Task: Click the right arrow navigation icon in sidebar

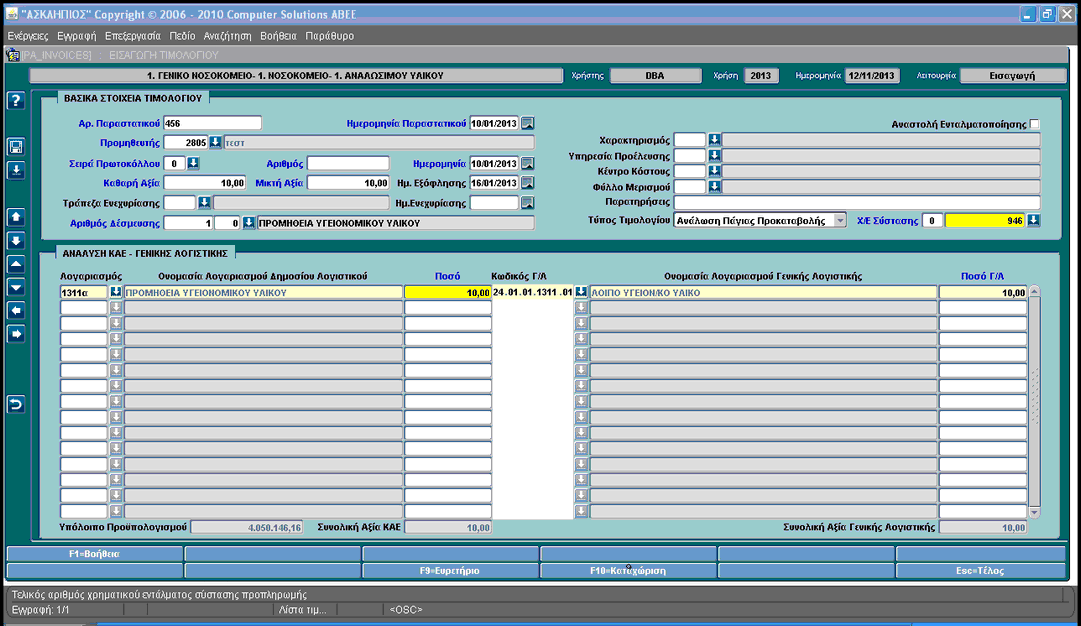Action: [16, 334]
